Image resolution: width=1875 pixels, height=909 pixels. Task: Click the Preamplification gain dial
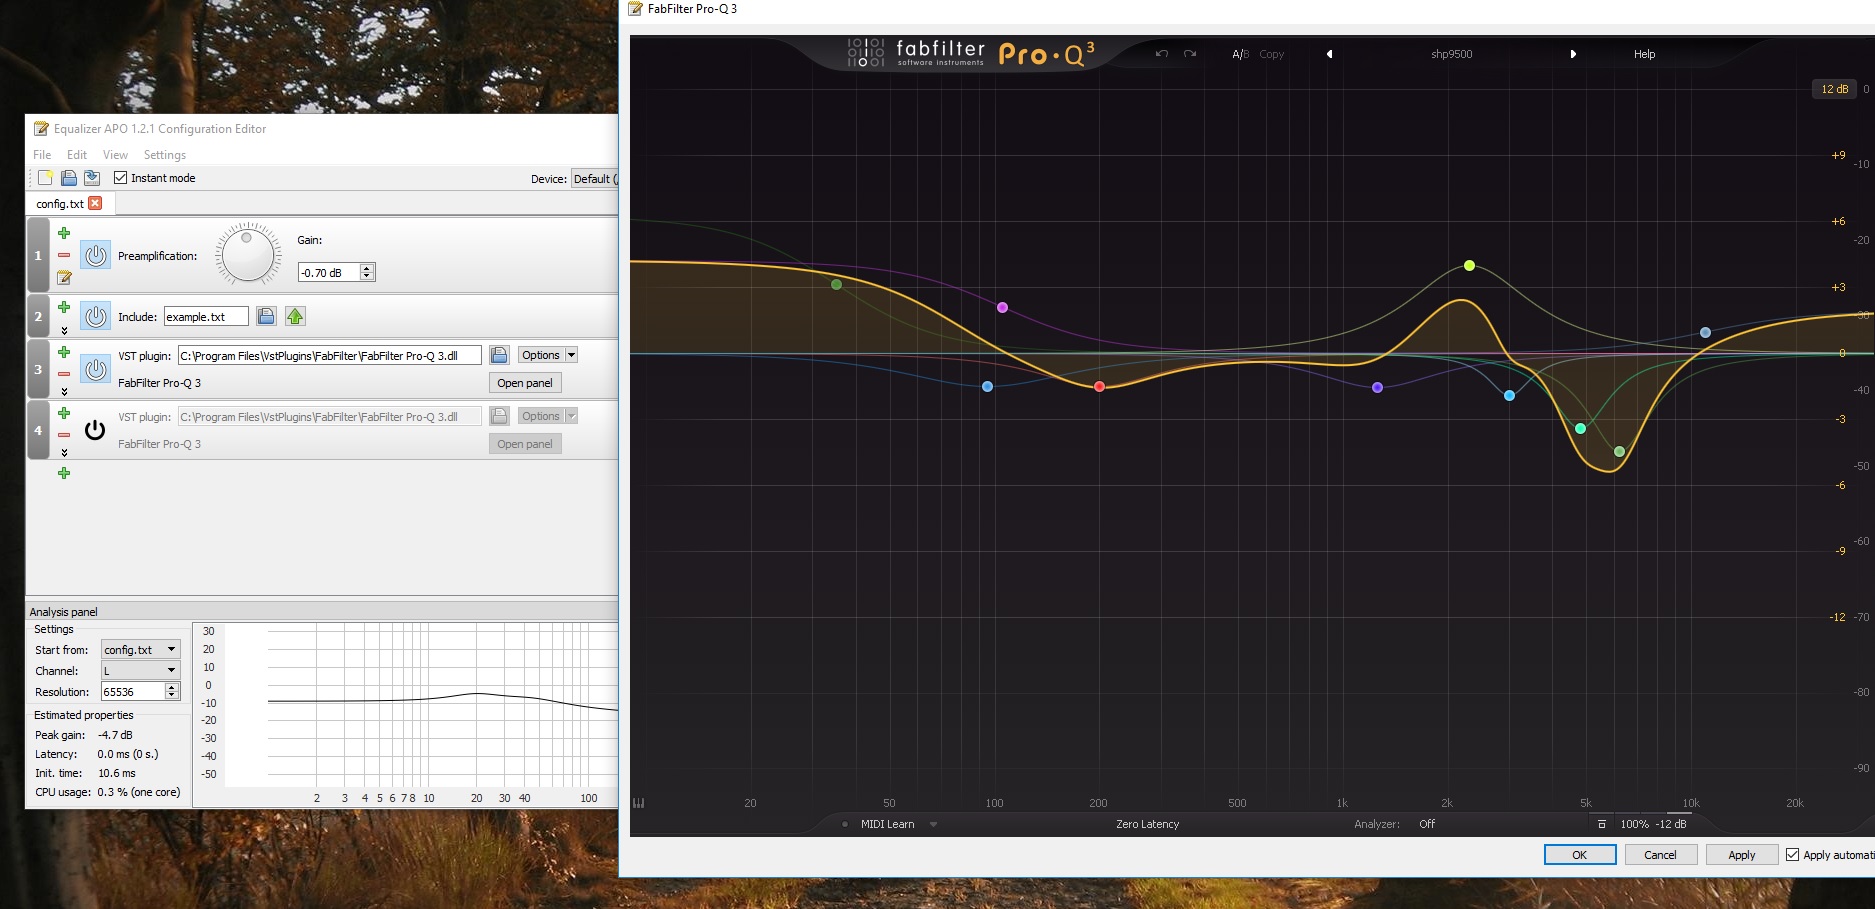point(247,254)
